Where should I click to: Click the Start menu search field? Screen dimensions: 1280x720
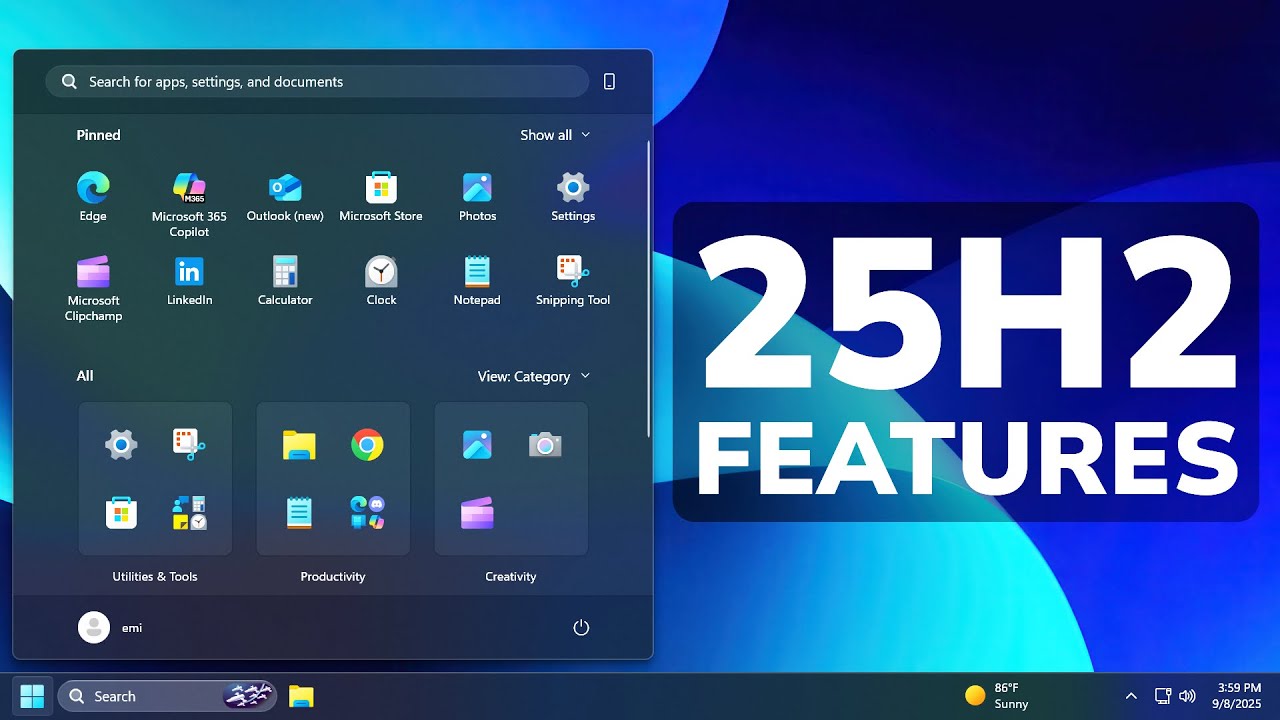pyautogui.click(x=317, y=82)
